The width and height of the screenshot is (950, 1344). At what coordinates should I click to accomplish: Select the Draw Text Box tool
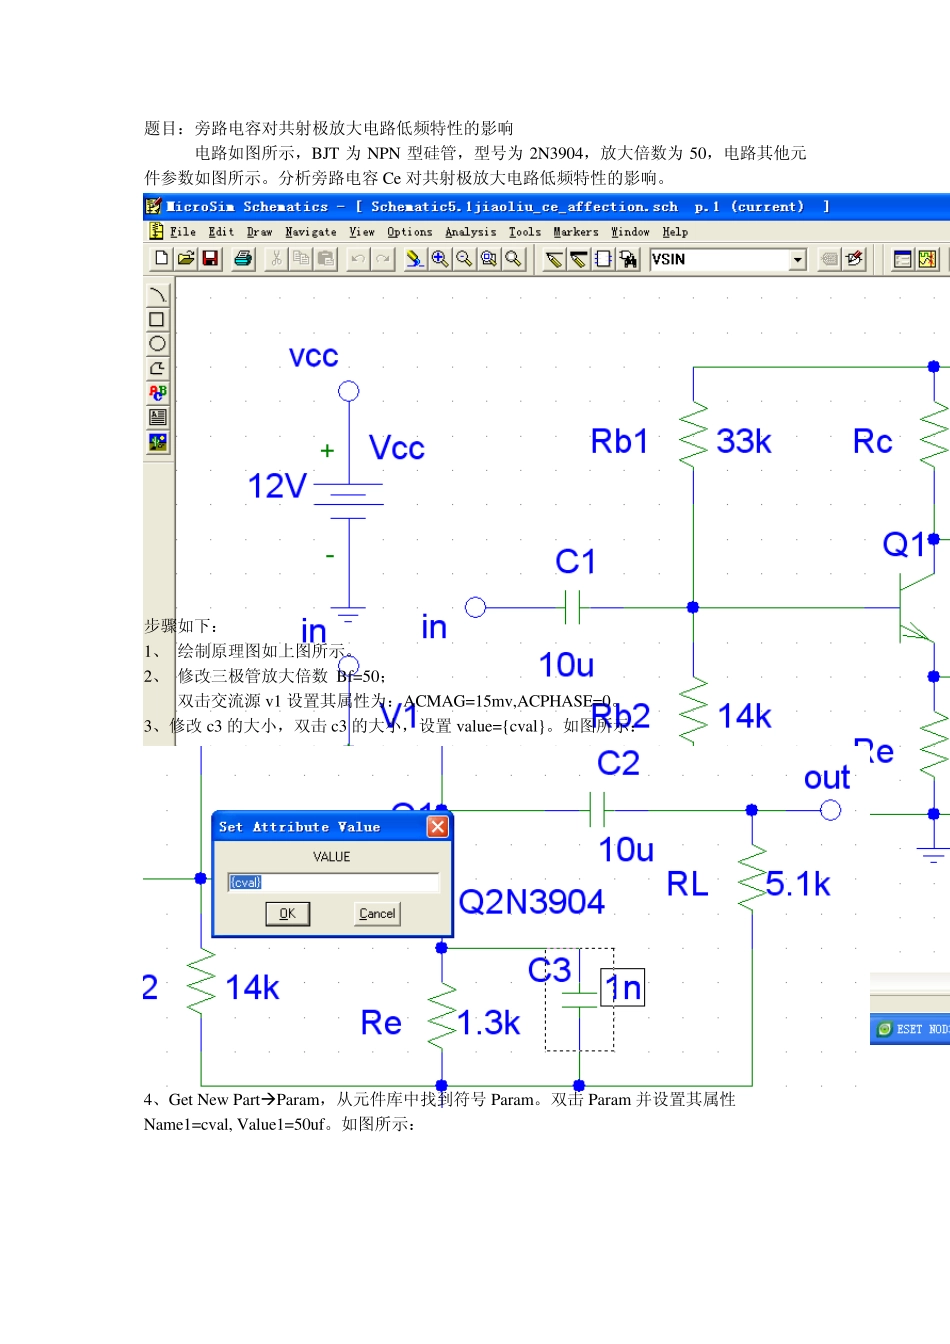[x=157, y=417]
